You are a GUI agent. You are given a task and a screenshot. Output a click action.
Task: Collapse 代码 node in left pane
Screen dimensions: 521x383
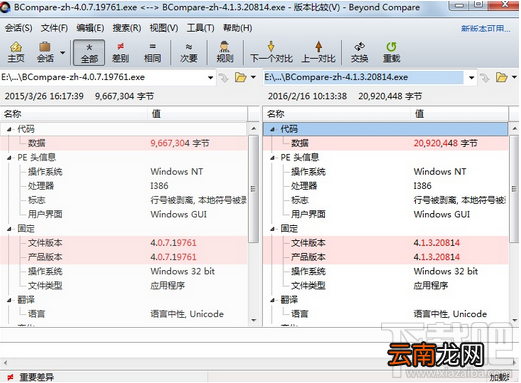coord(9,129)
